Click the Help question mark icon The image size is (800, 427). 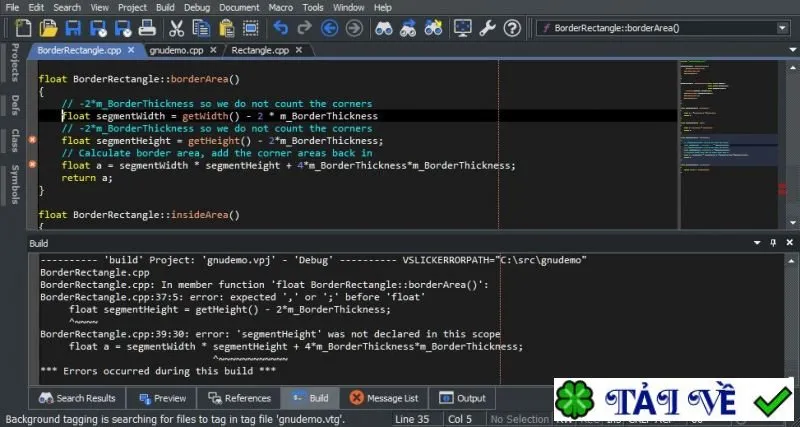[x=512, y=28]
